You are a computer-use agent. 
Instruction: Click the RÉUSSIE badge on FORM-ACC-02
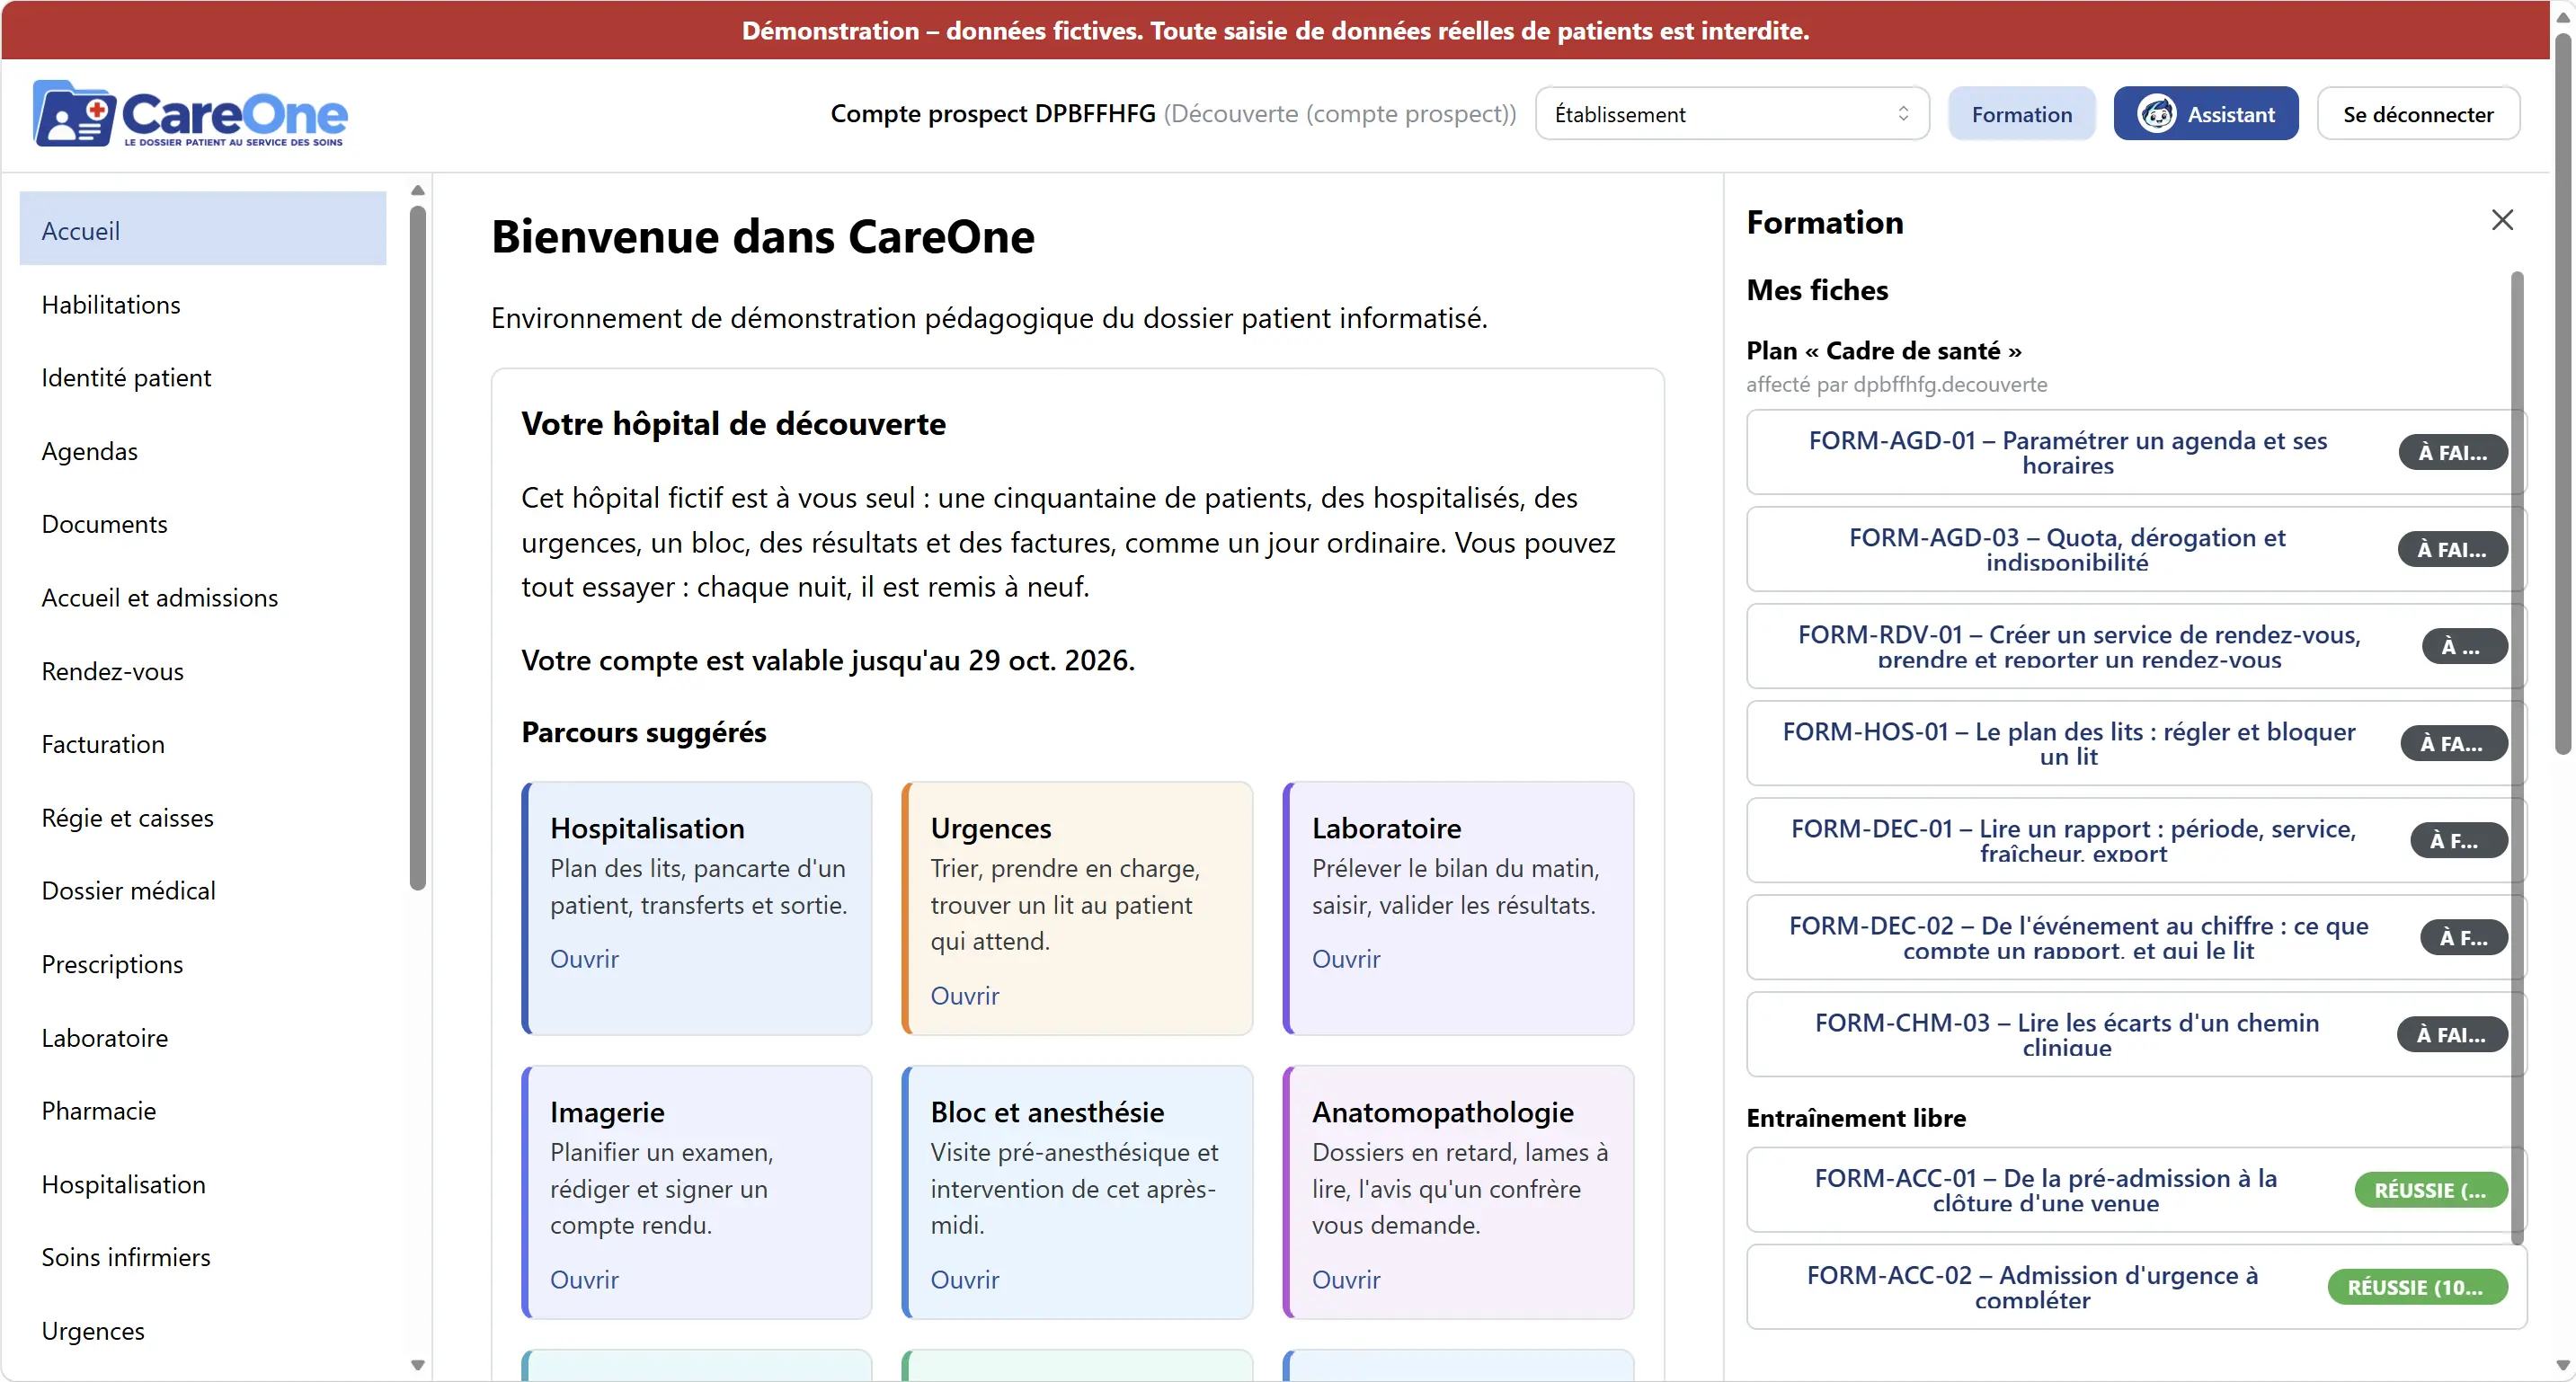tap(2416, 1287)
